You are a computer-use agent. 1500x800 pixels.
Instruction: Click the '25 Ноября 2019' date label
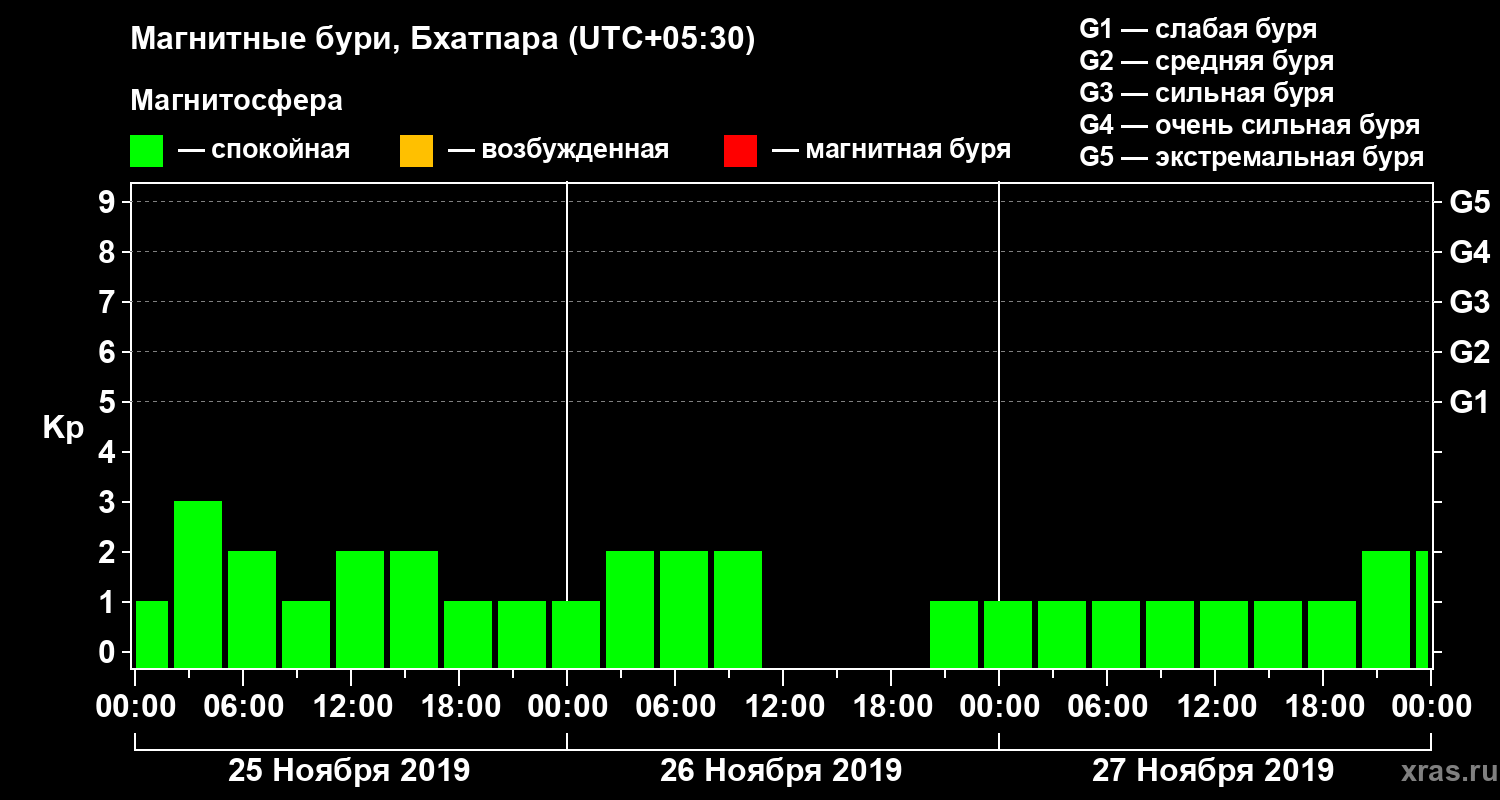349,771
